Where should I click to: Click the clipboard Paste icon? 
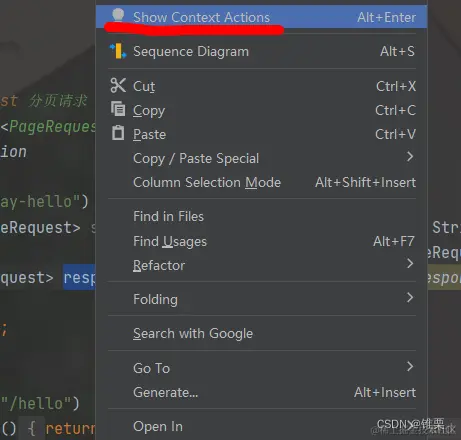pyautogui.click(x=118, y=133)
